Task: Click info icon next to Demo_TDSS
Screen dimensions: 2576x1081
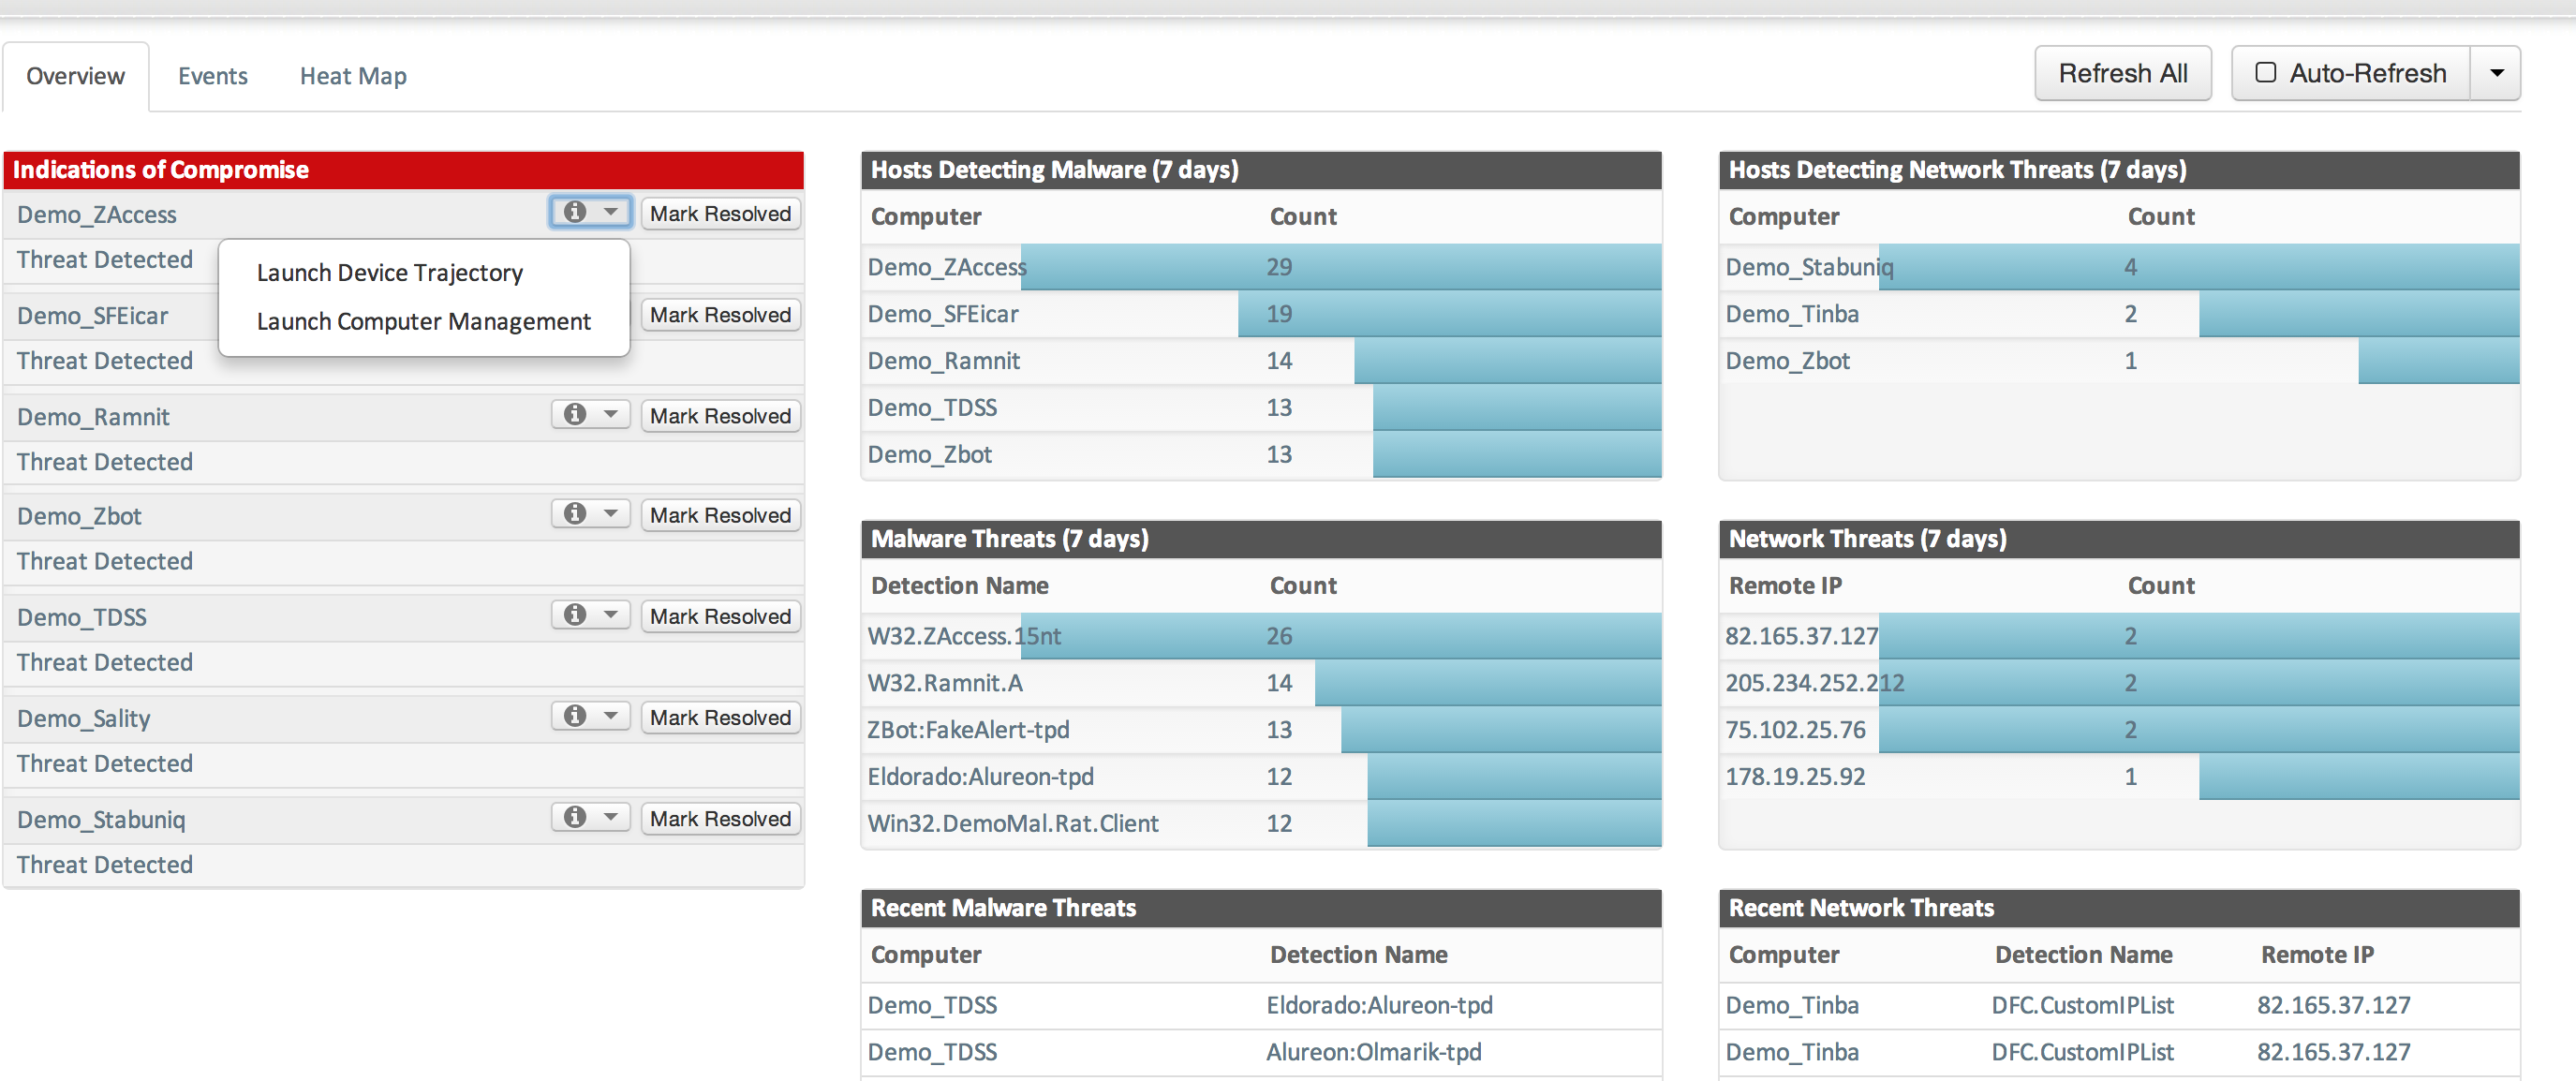Action: point(575,615)
